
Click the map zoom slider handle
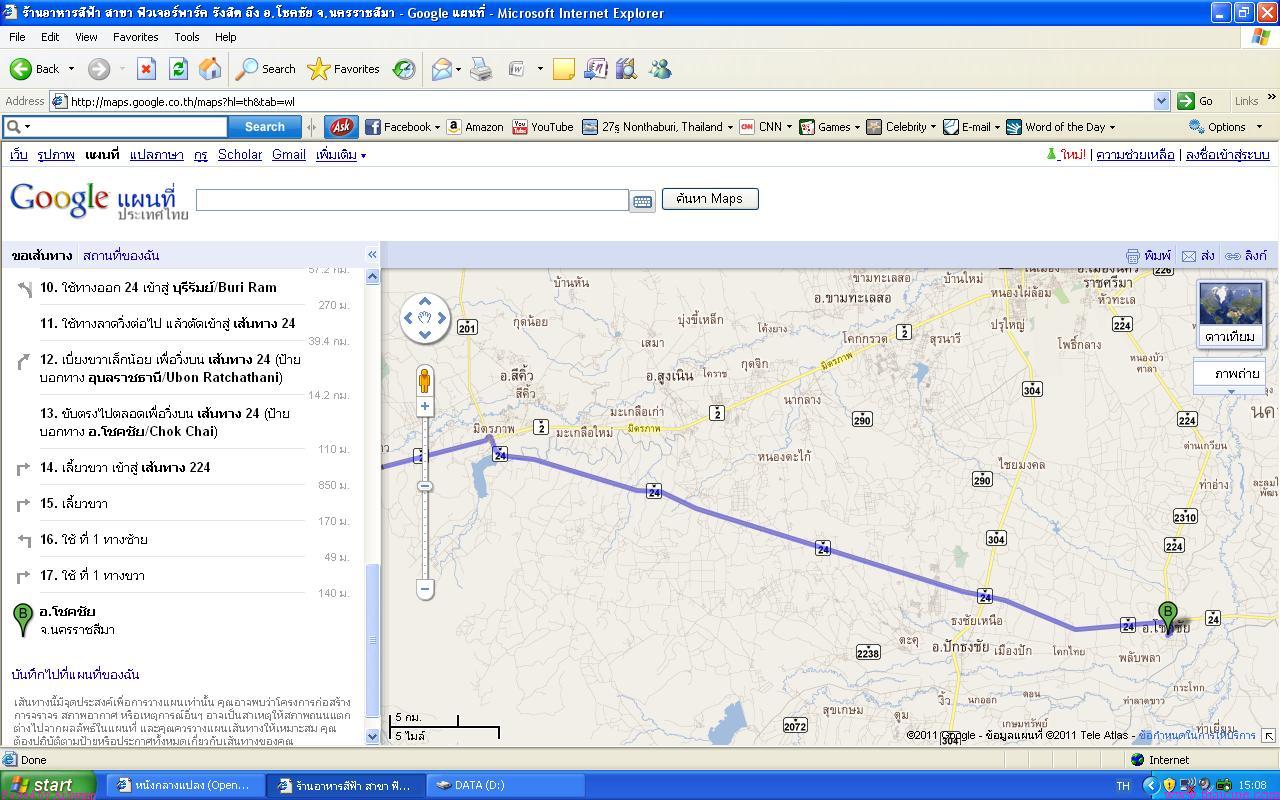click(x=425, y=486)
